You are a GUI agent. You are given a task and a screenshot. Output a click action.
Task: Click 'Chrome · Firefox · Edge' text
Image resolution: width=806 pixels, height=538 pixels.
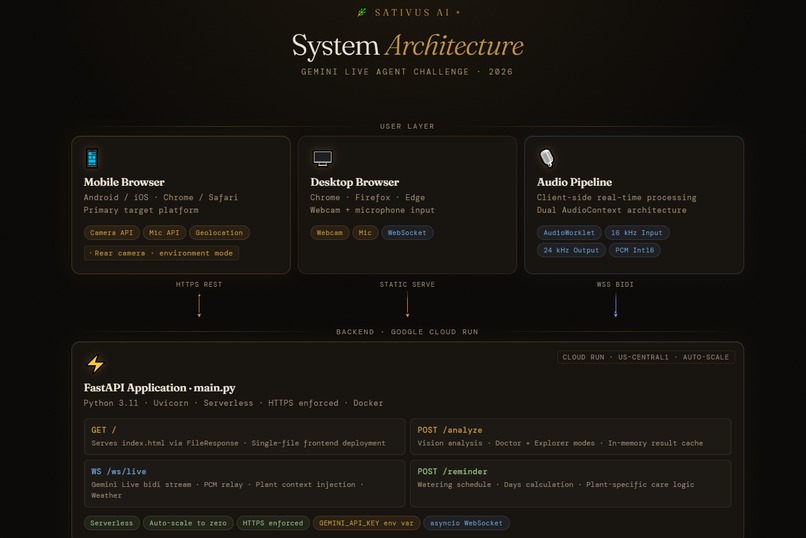click(x=368, y=197)
